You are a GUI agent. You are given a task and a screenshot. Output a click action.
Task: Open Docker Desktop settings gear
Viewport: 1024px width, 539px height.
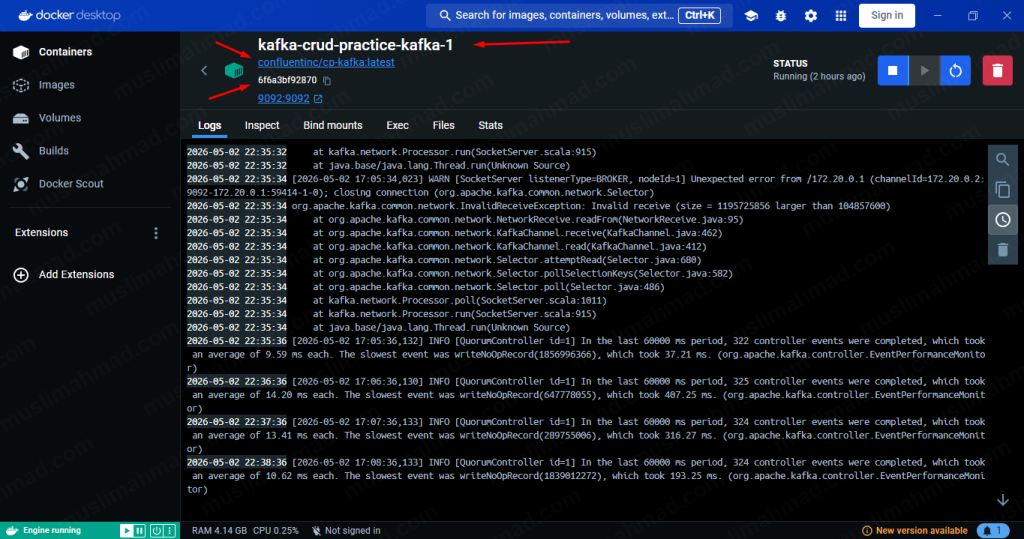[810, 16]
